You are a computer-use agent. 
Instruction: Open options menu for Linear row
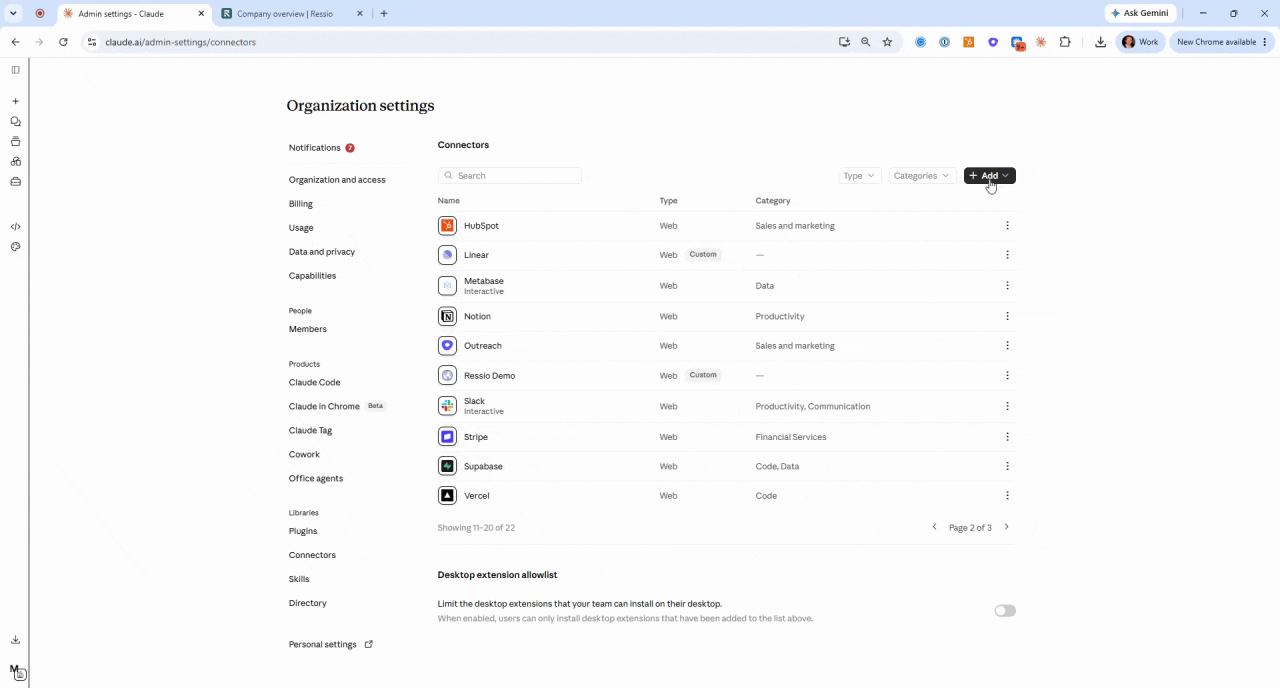tap(1007, 255)
